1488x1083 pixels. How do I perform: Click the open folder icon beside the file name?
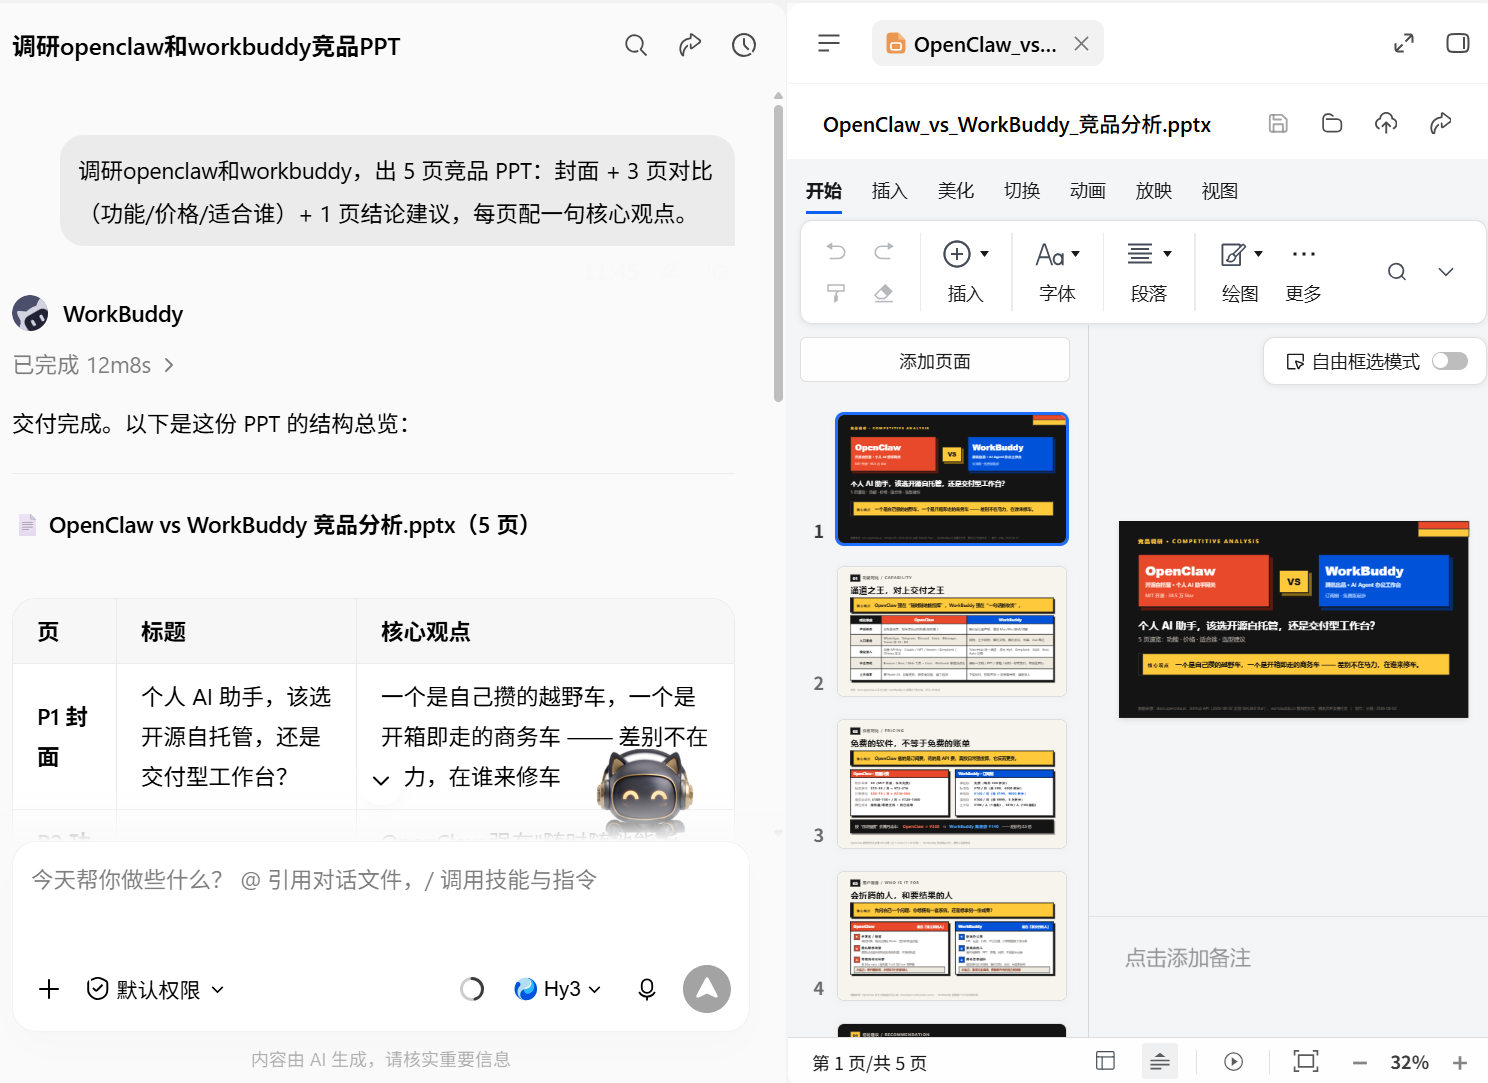(1332, 123)
